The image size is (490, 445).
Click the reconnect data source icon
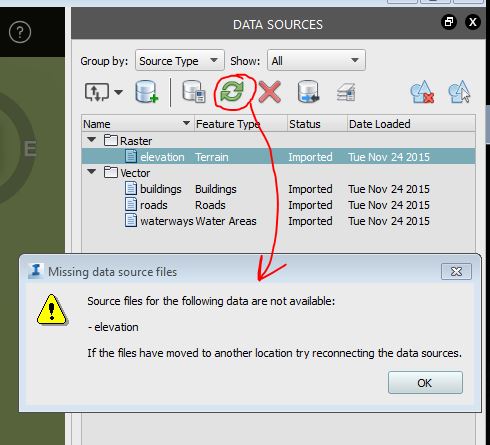click(309, 92)
